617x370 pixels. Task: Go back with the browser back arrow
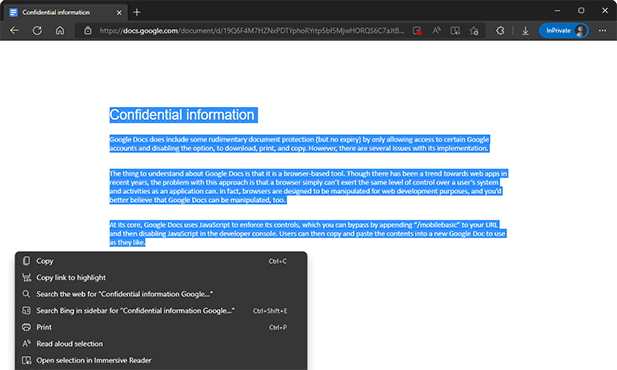click(x=14, y=31)
